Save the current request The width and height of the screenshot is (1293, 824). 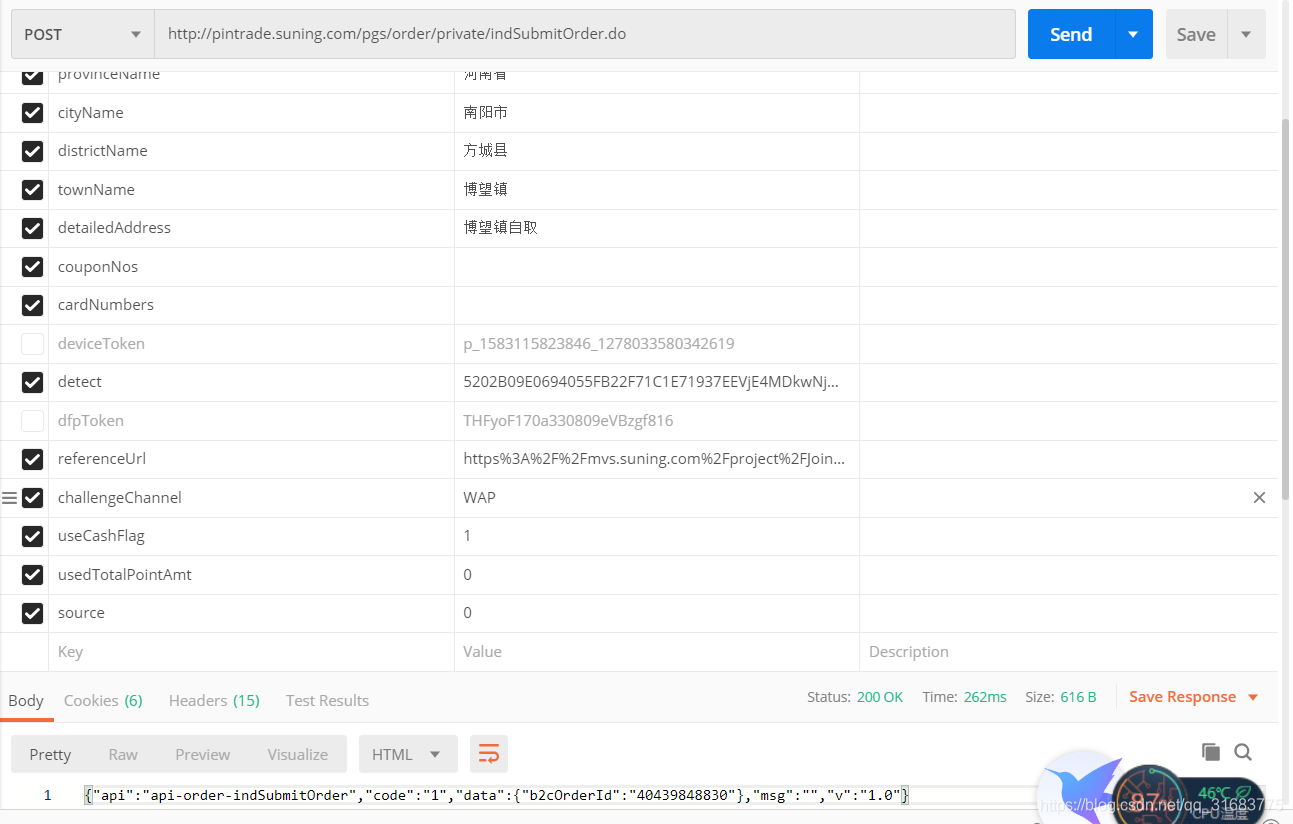point(1195,33)
